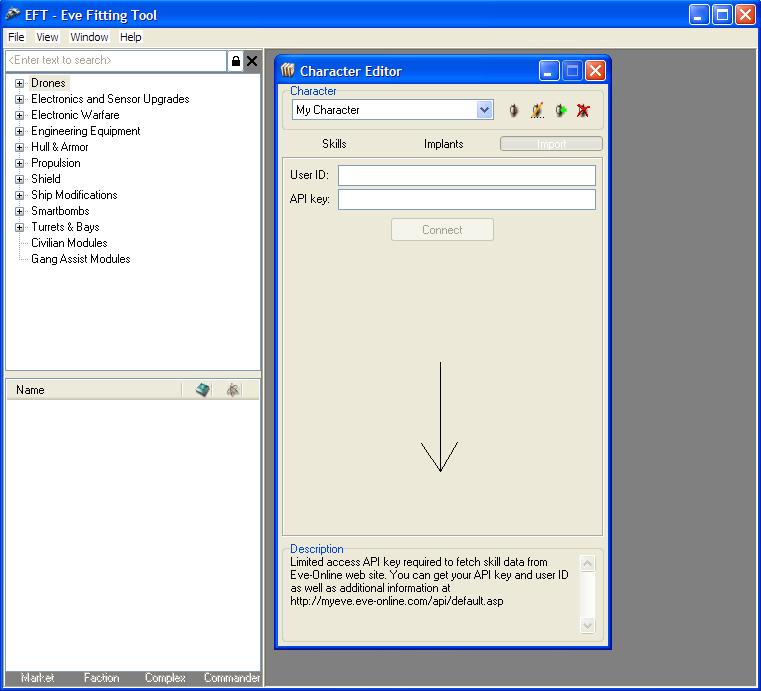
Task: Select the Import tab
Action: 551,144
